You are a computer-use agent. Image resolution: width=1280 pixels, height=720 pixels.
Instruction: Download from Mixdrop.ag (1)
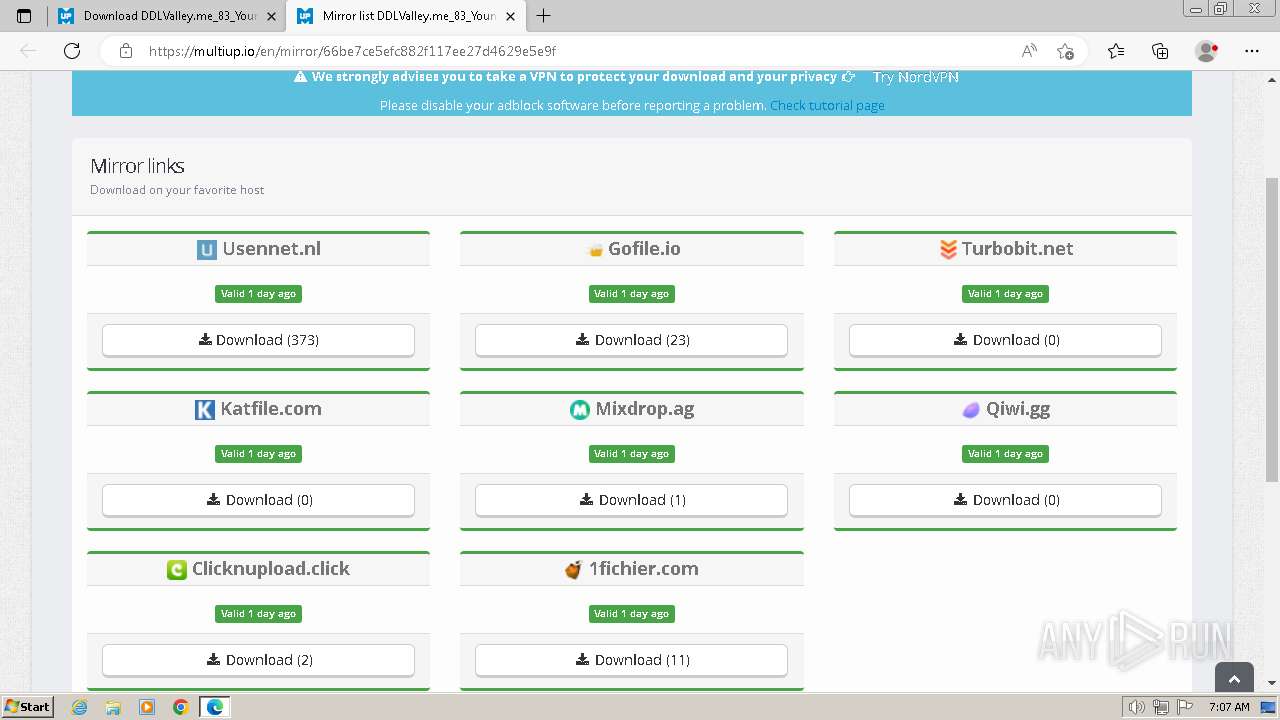pos(631,500)
